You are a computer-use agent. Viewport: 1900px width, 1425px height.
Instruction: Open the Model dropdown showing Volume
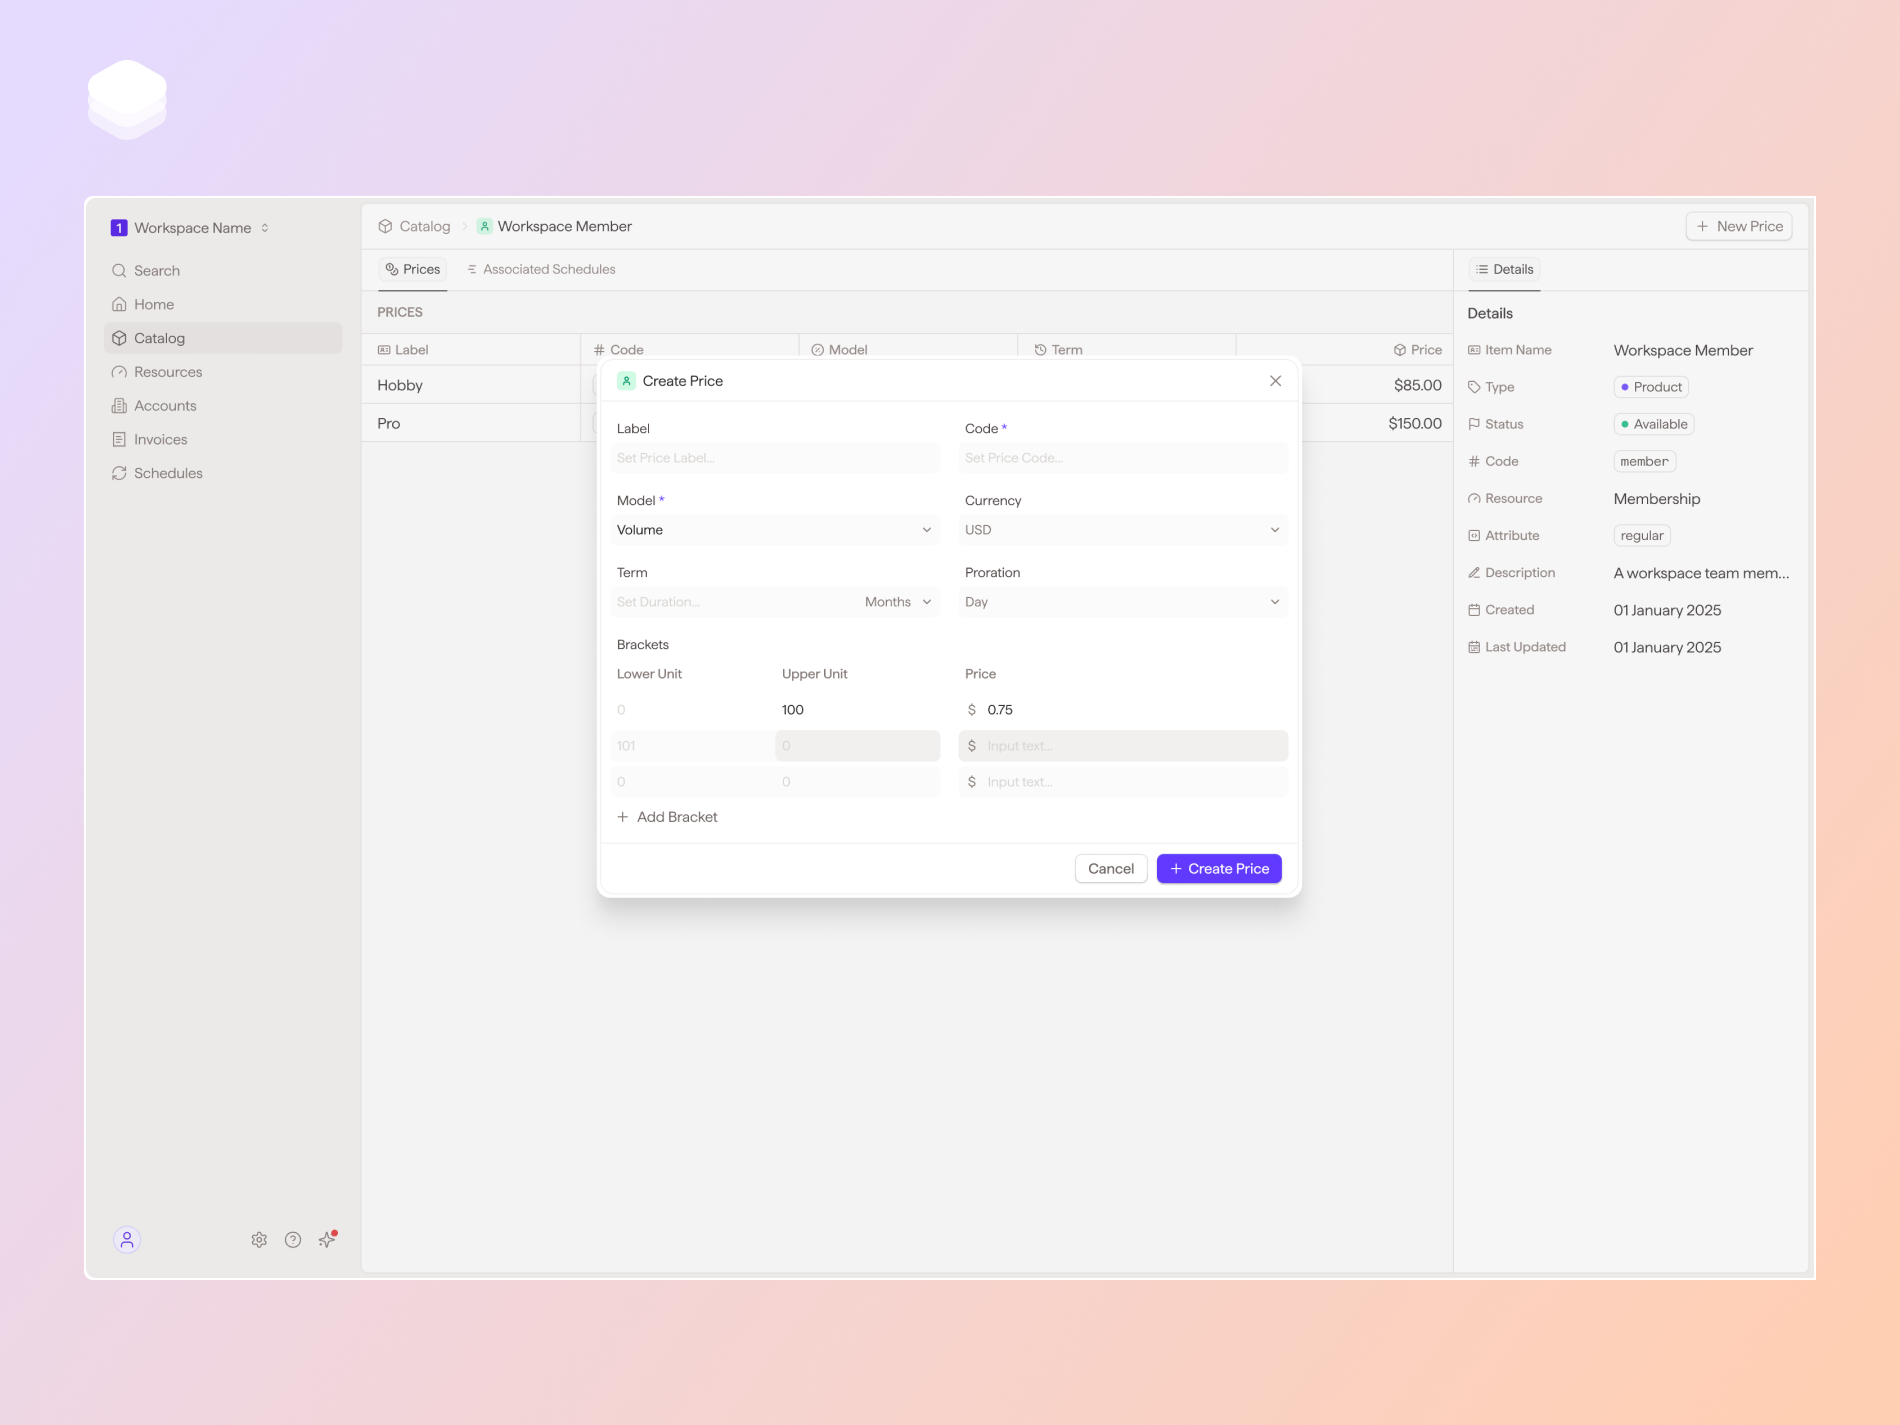point(775,530)
